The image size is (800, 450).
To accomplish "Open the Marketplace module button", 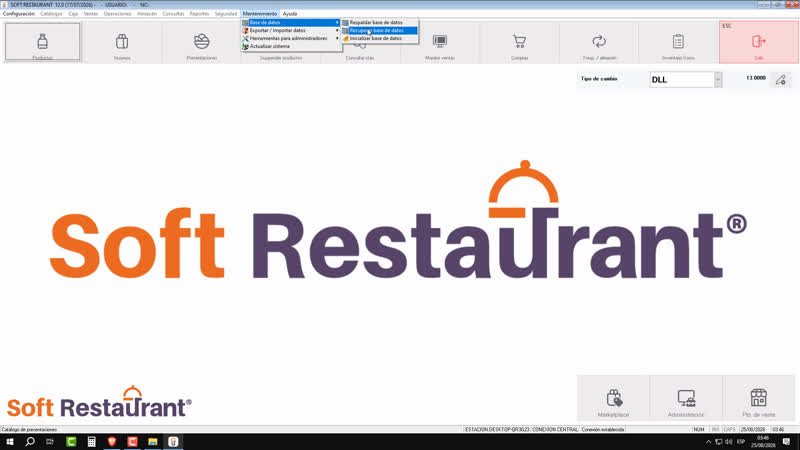I will point(613,398).
